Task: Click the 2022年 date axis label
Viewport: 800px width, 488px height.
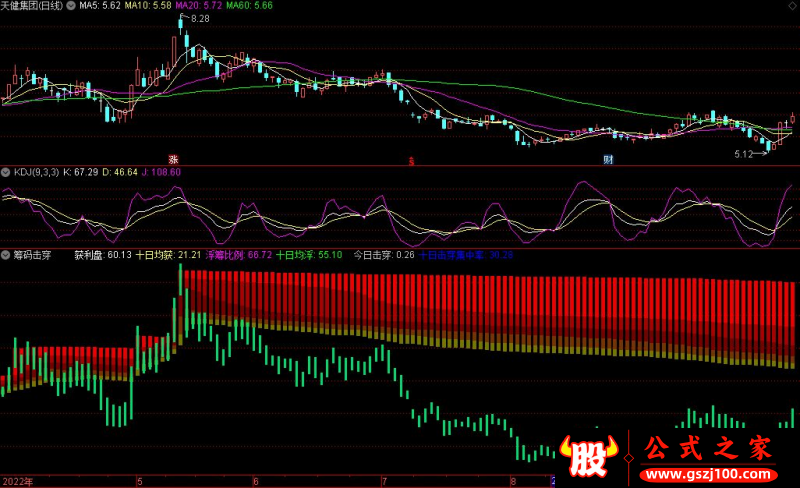Action: coord(18,482)
